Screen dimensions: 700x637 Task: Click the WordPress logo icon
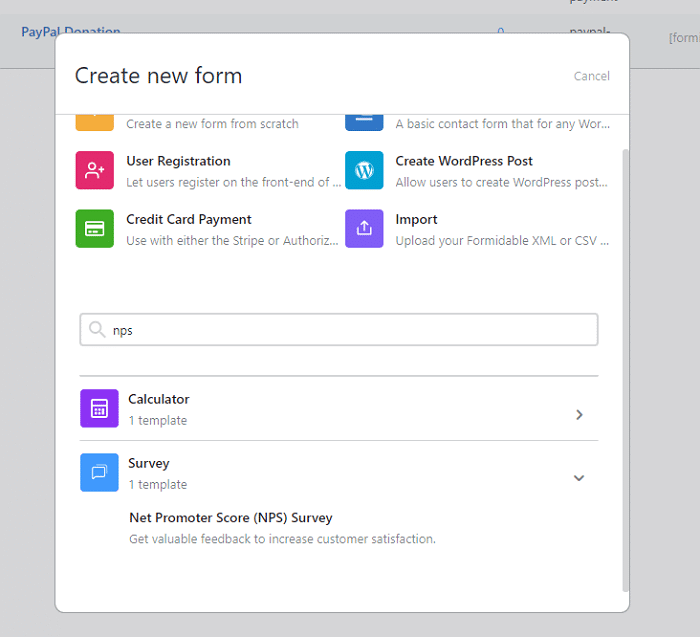tap(364, 170)
